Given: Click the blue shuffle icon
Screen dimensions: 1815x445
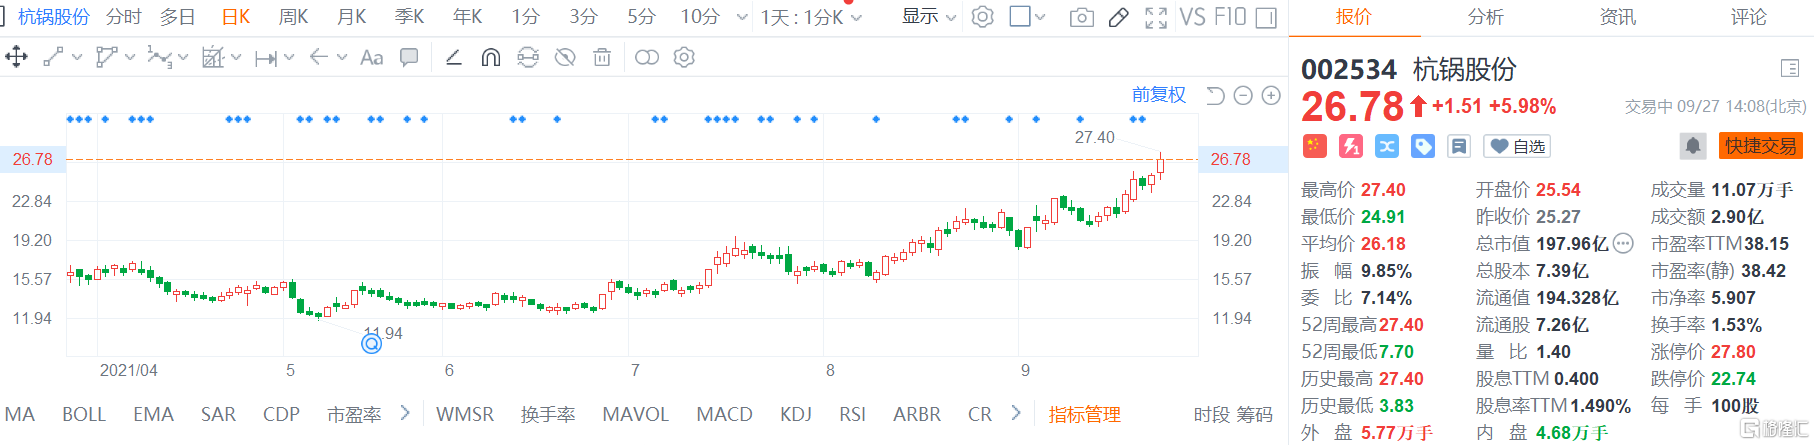Looking at the screenshot, I should 1387,146.
